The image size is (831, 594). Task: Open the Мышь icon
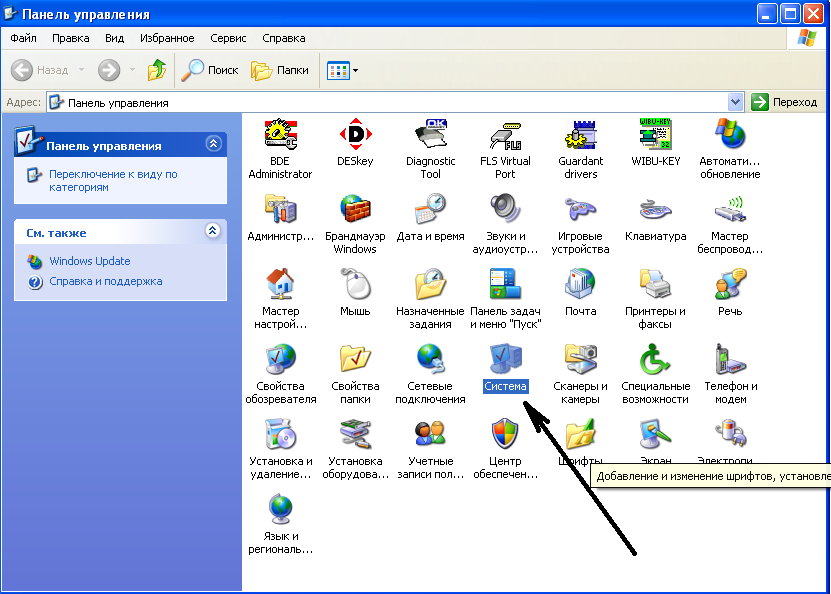[x=355, y=284]
